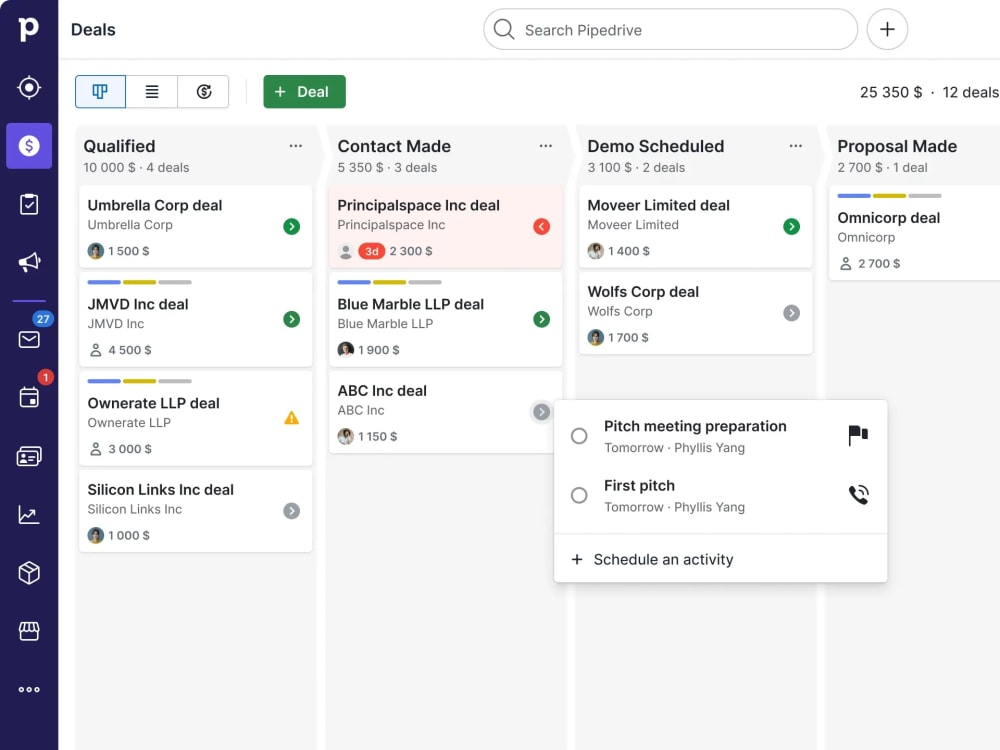The image size is (1000, 750).
Task: Mark Pitch meeting preparation as done
Action: coord(579,436)
